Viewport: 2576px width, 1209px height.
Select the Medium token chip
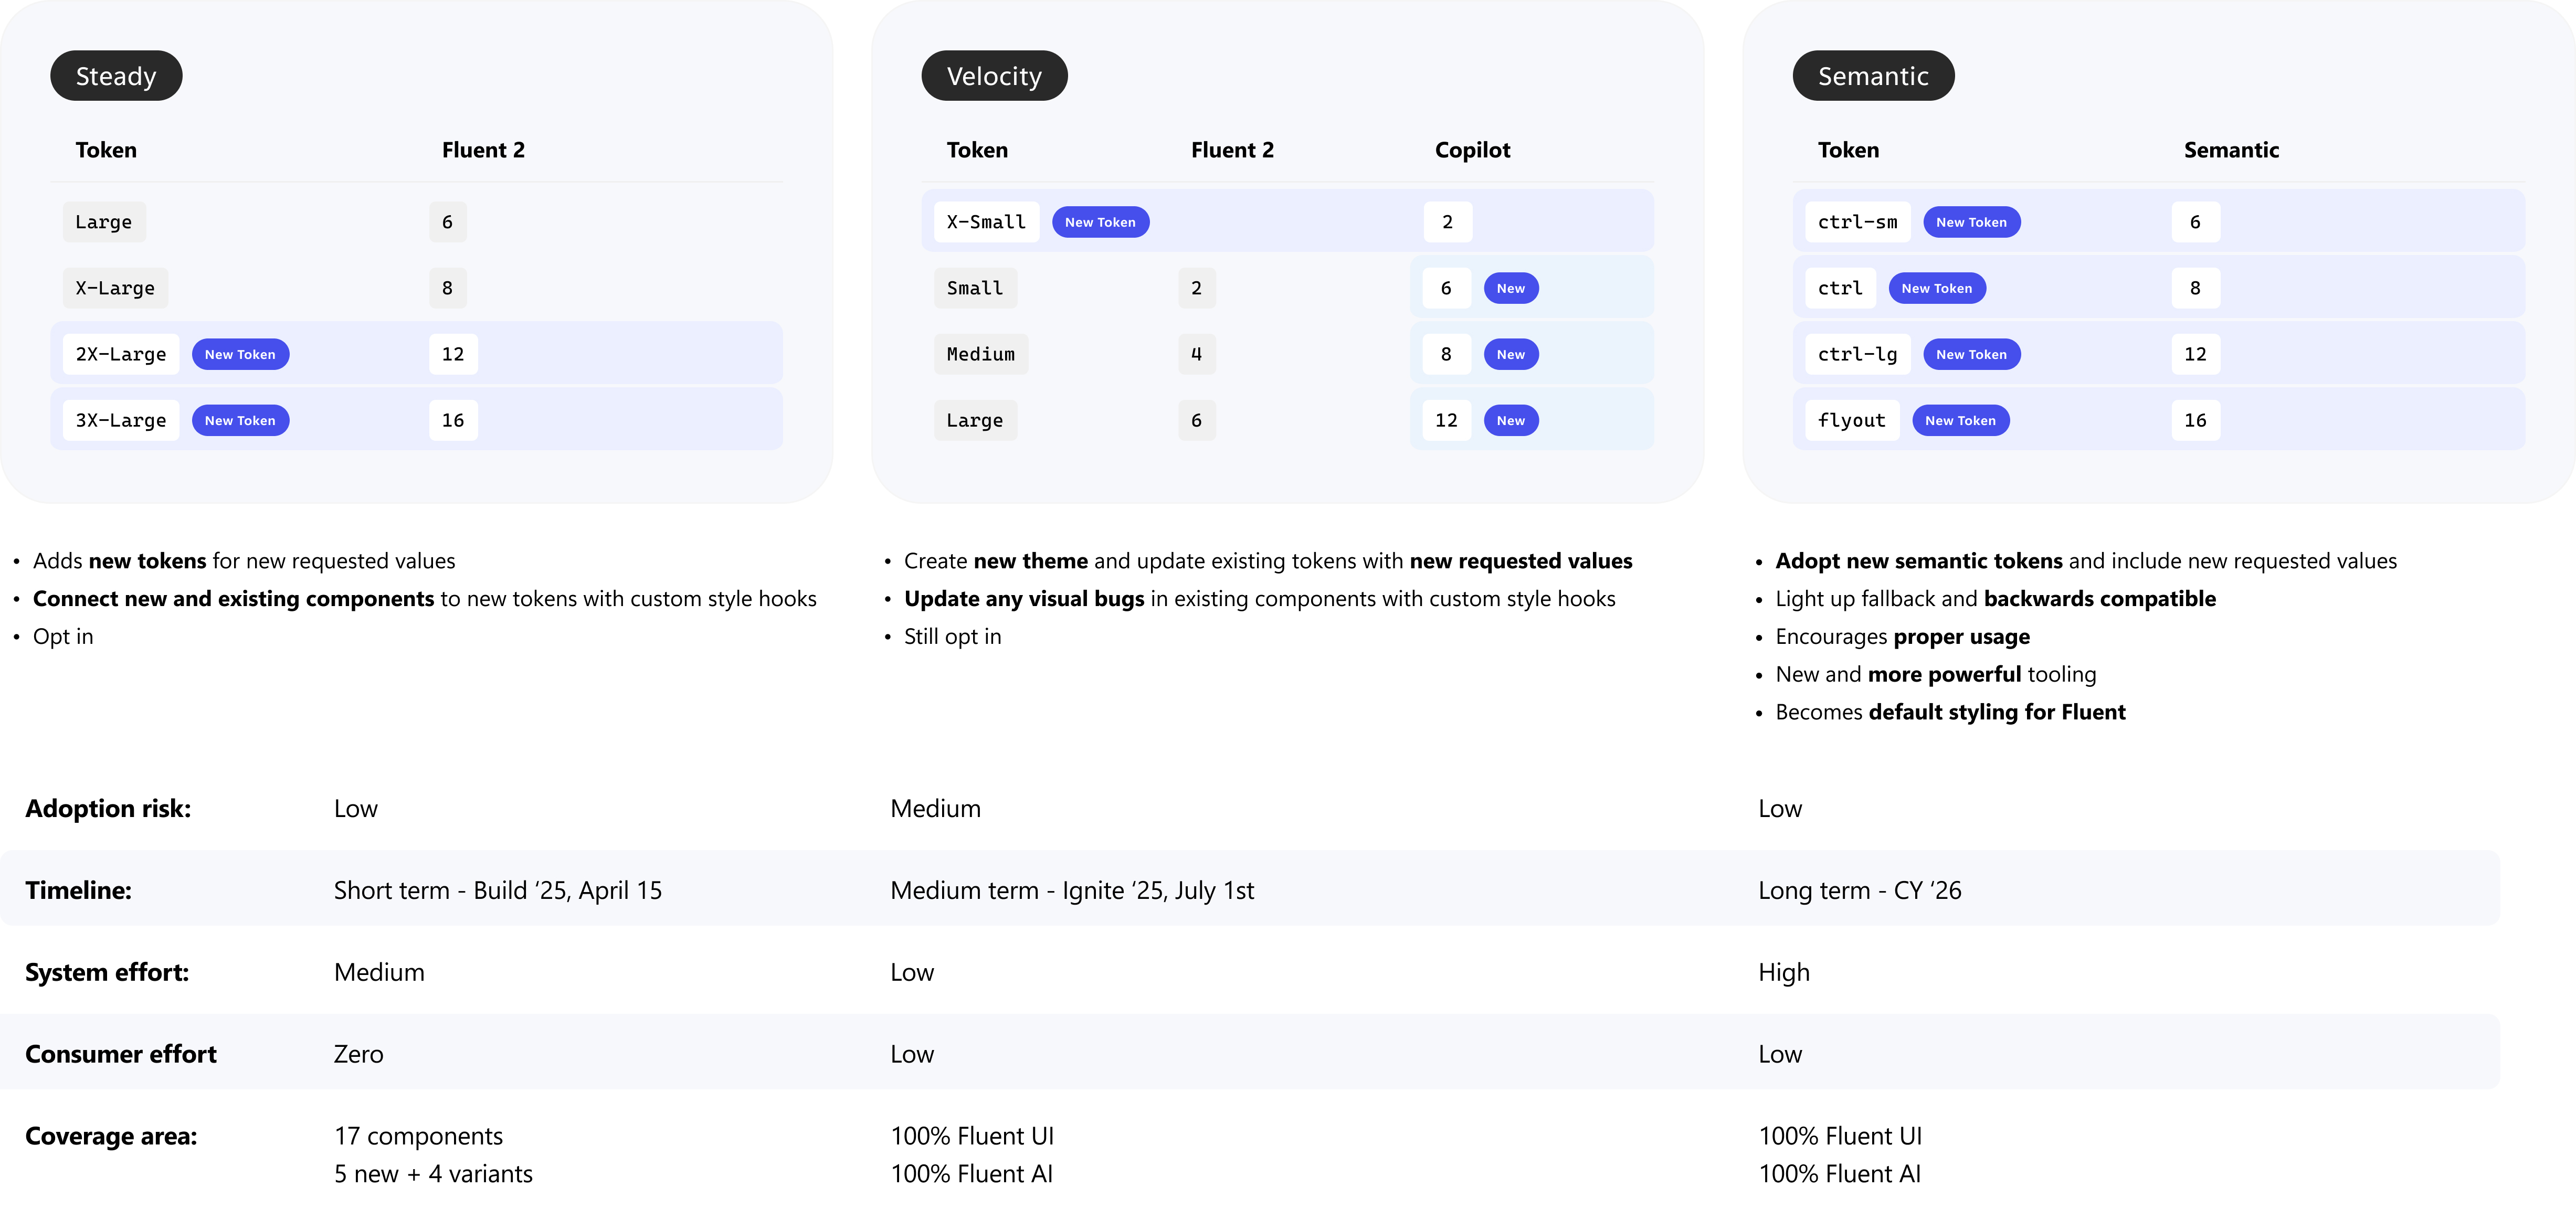pos(981,354)
